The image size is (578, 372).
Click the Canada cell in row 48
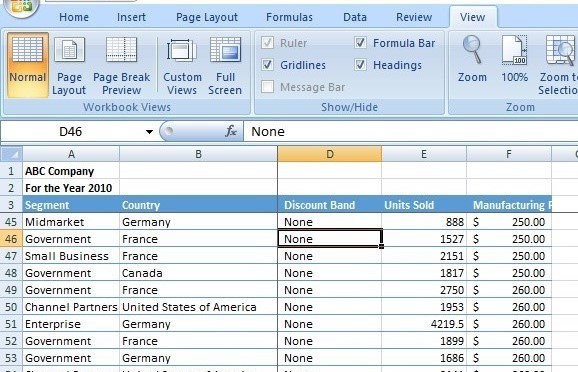pos(198,273)
